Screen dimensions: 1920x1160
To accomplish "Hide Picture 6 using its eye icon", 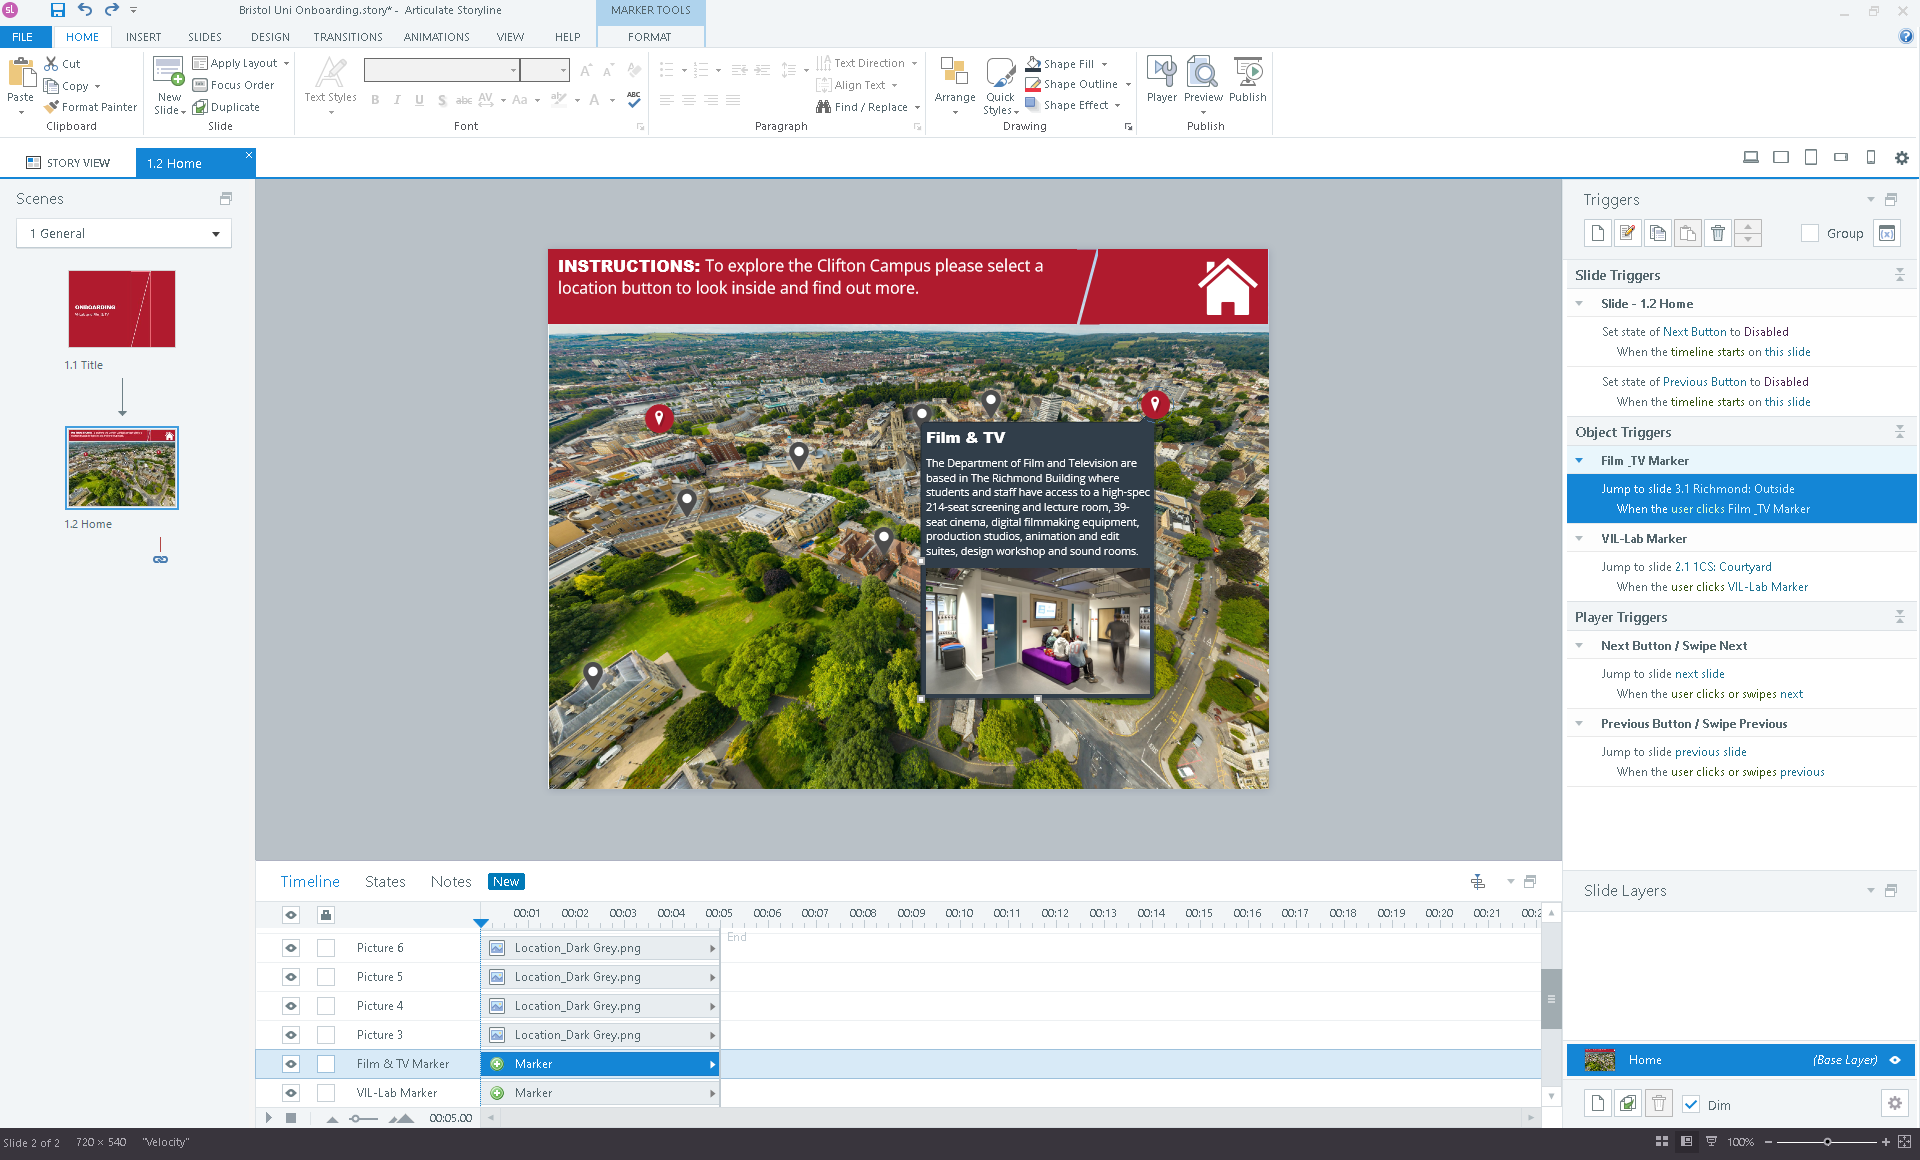I will coord(291,947).
